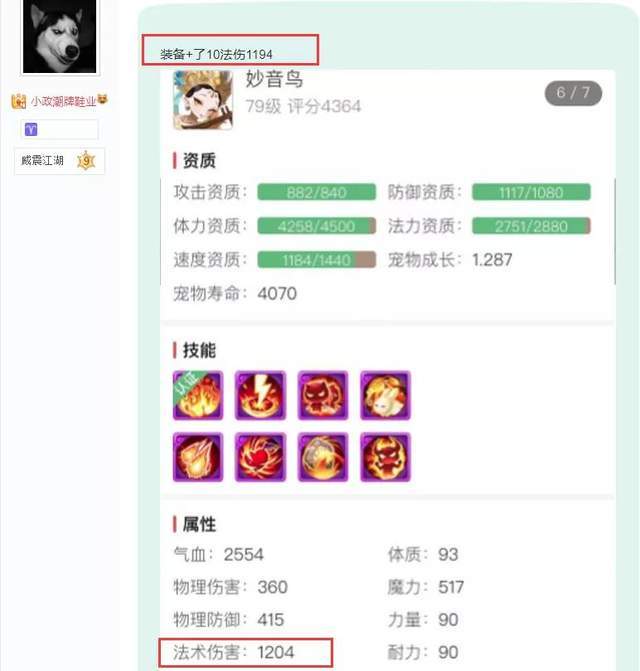
Task: Select the lightning bolt skill icon
Action: pyautogui.click(x=260, y=395)
